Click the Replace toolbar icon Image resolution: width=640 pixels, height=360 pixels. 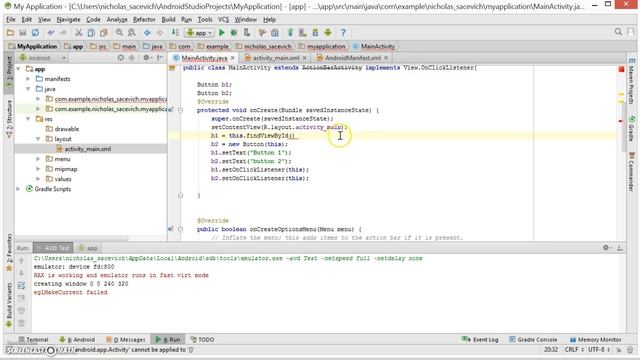131,33
